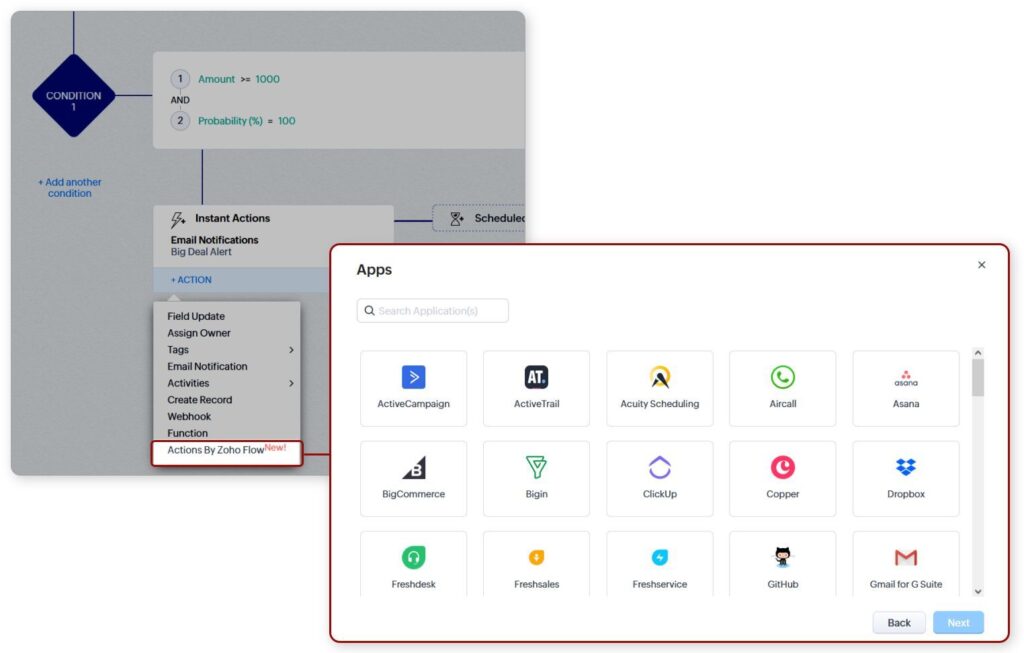
Task: Pick the Bigin app icon
Action: (x=536, y=468)
